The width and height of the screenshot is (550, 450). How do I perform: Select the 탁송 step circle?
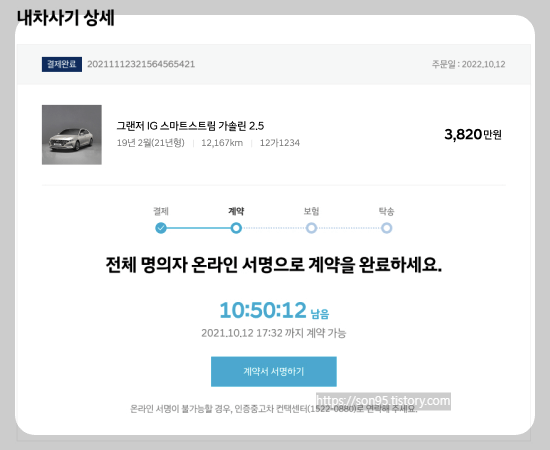pyautogui.click(x=387, y=228)
